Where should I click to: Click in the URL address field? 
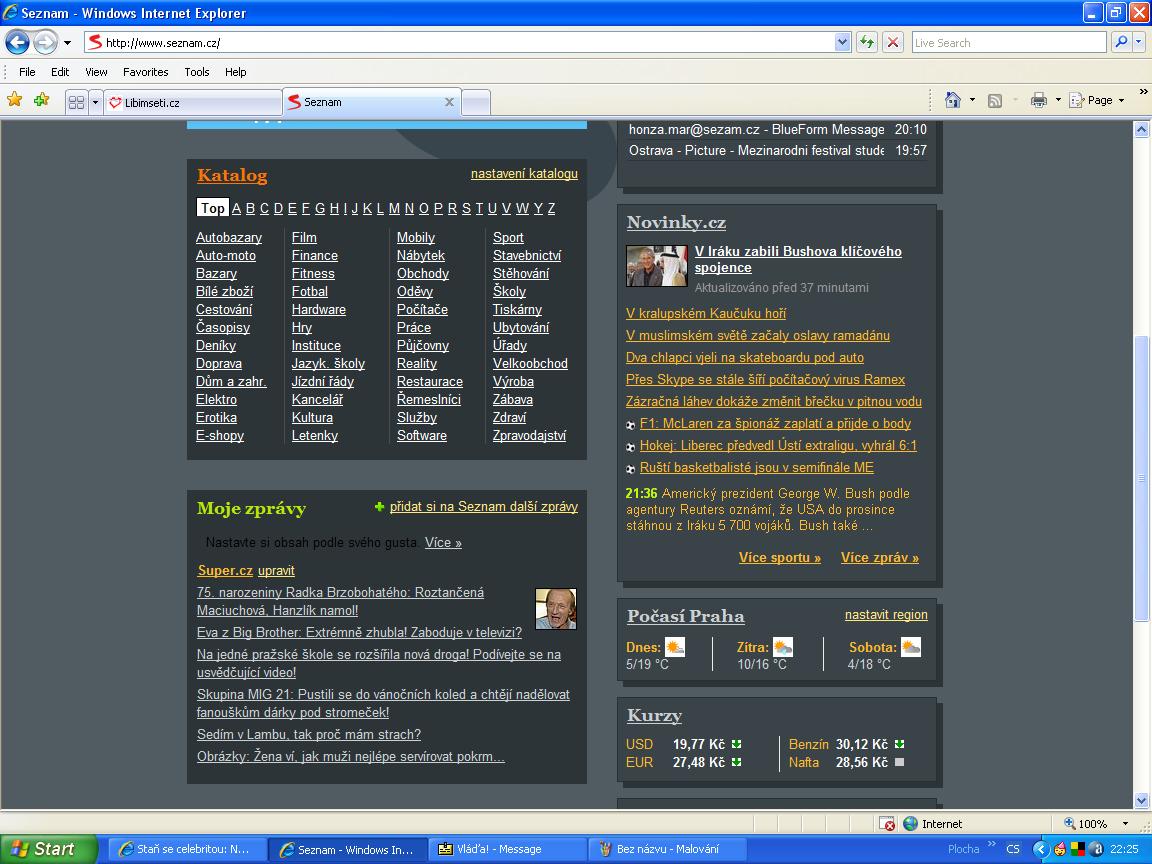click(x=467, y=42)
